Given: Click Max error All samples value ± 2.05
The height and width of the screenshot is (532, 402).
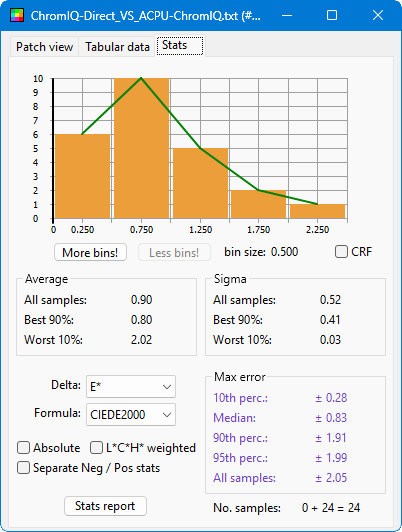Looking at the screenshot, I should click(x=331, y=478).
